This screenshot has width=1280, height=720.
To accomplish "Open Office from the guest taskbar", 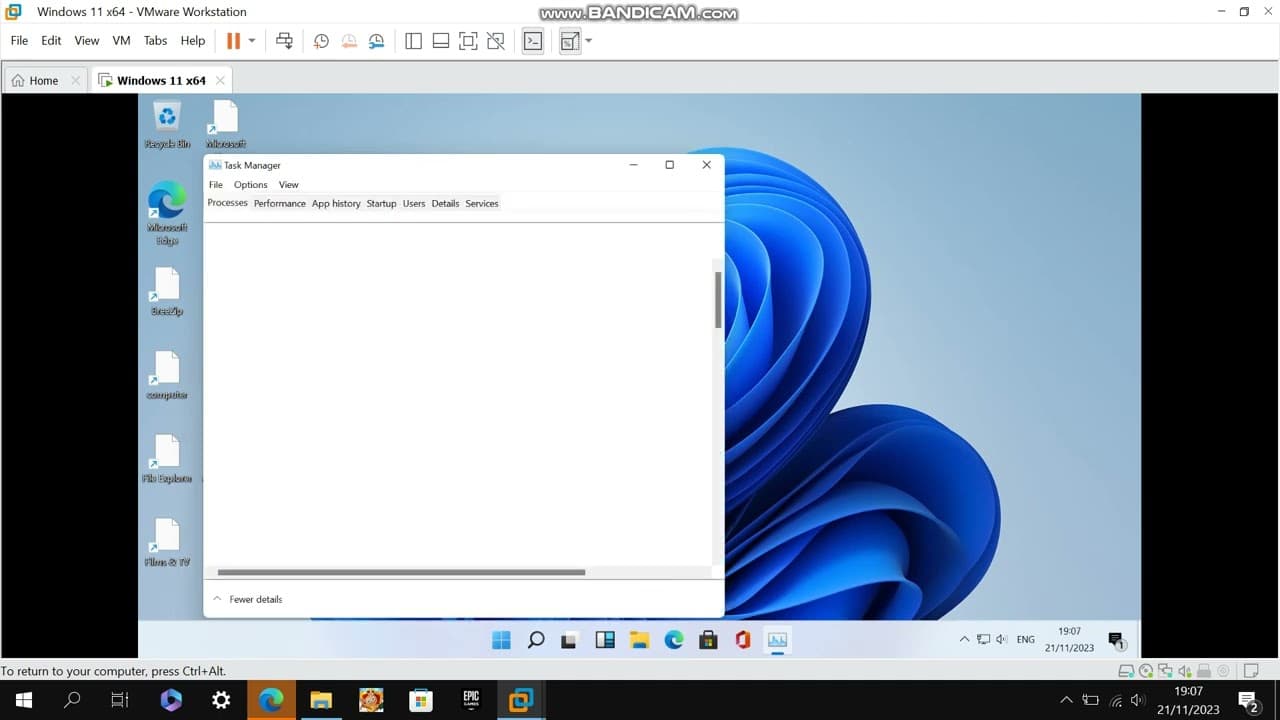I will pos(743,640).
